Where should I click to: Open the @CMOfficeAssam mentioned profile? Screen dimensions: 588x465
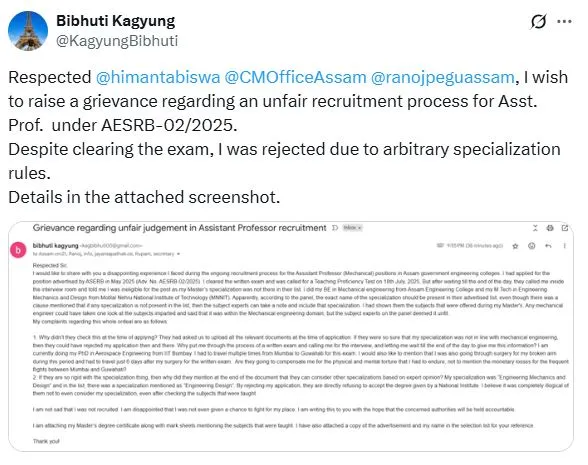point(295,77)
